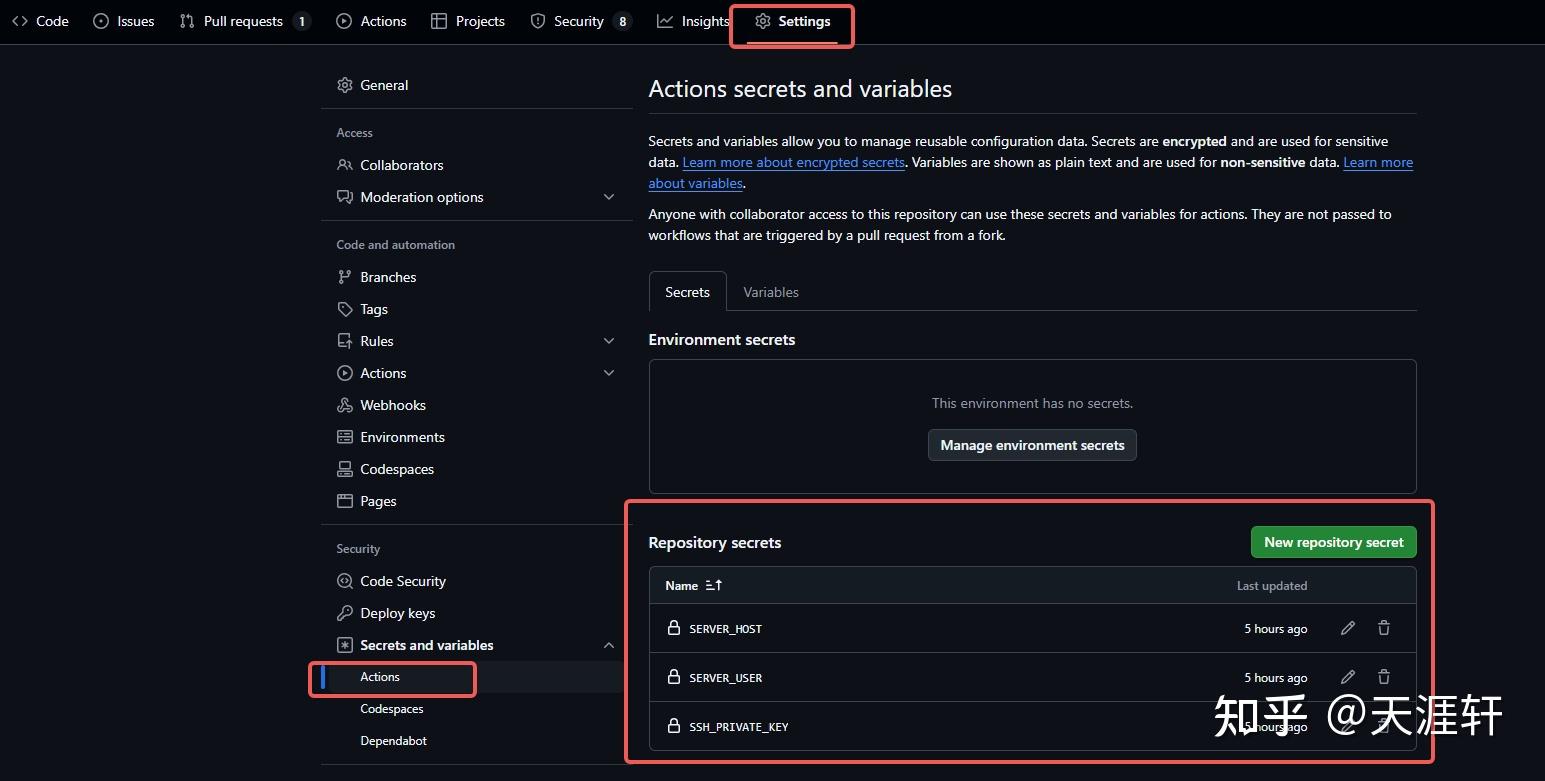Open the Pages settings section
Screen dimensions: 1545x781
tap(378, 501)
